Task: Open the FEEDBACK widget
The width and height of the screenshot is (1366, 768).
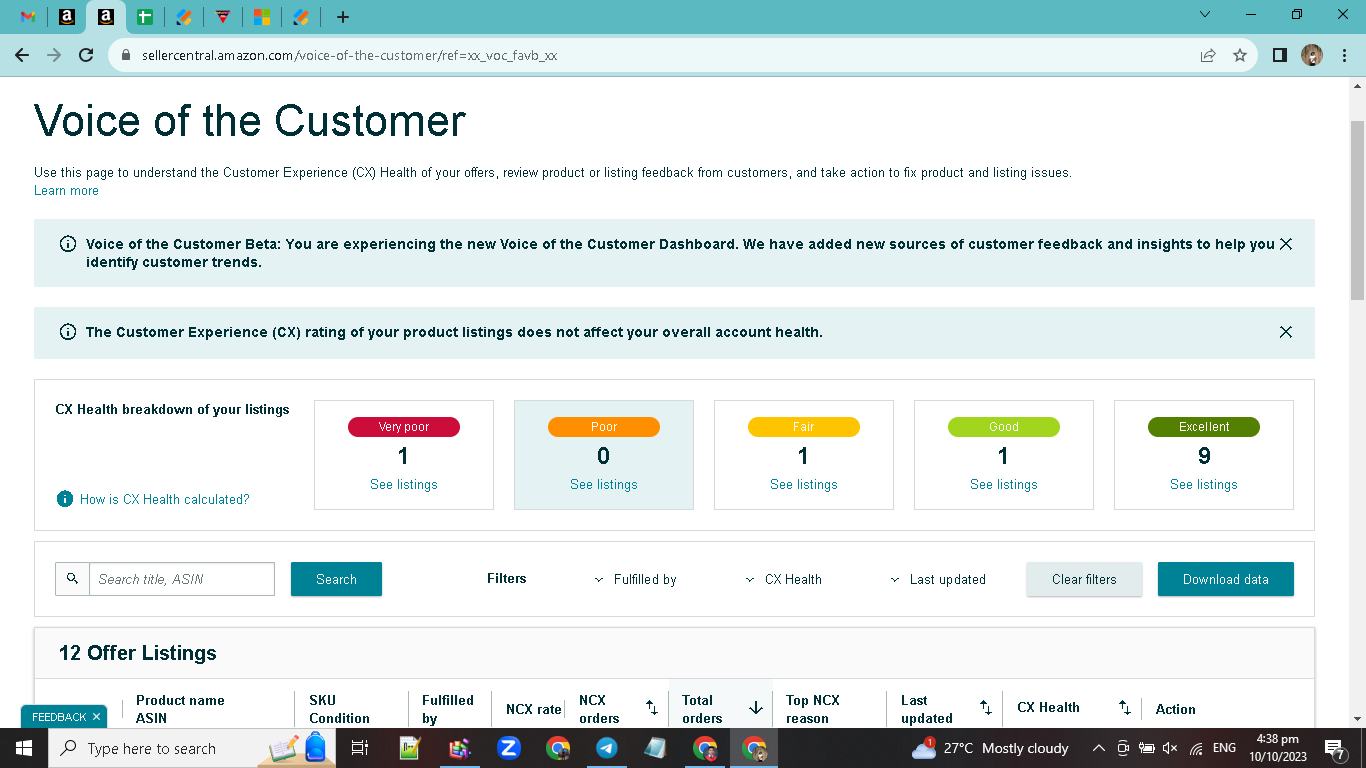Action: [59, 717]
